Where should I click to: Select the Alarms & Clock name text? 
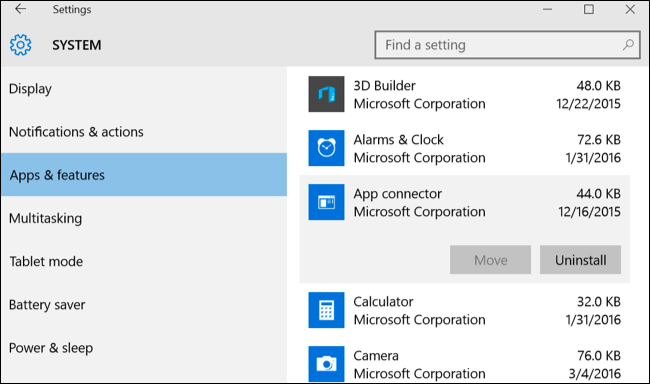[x=398, y=140]
